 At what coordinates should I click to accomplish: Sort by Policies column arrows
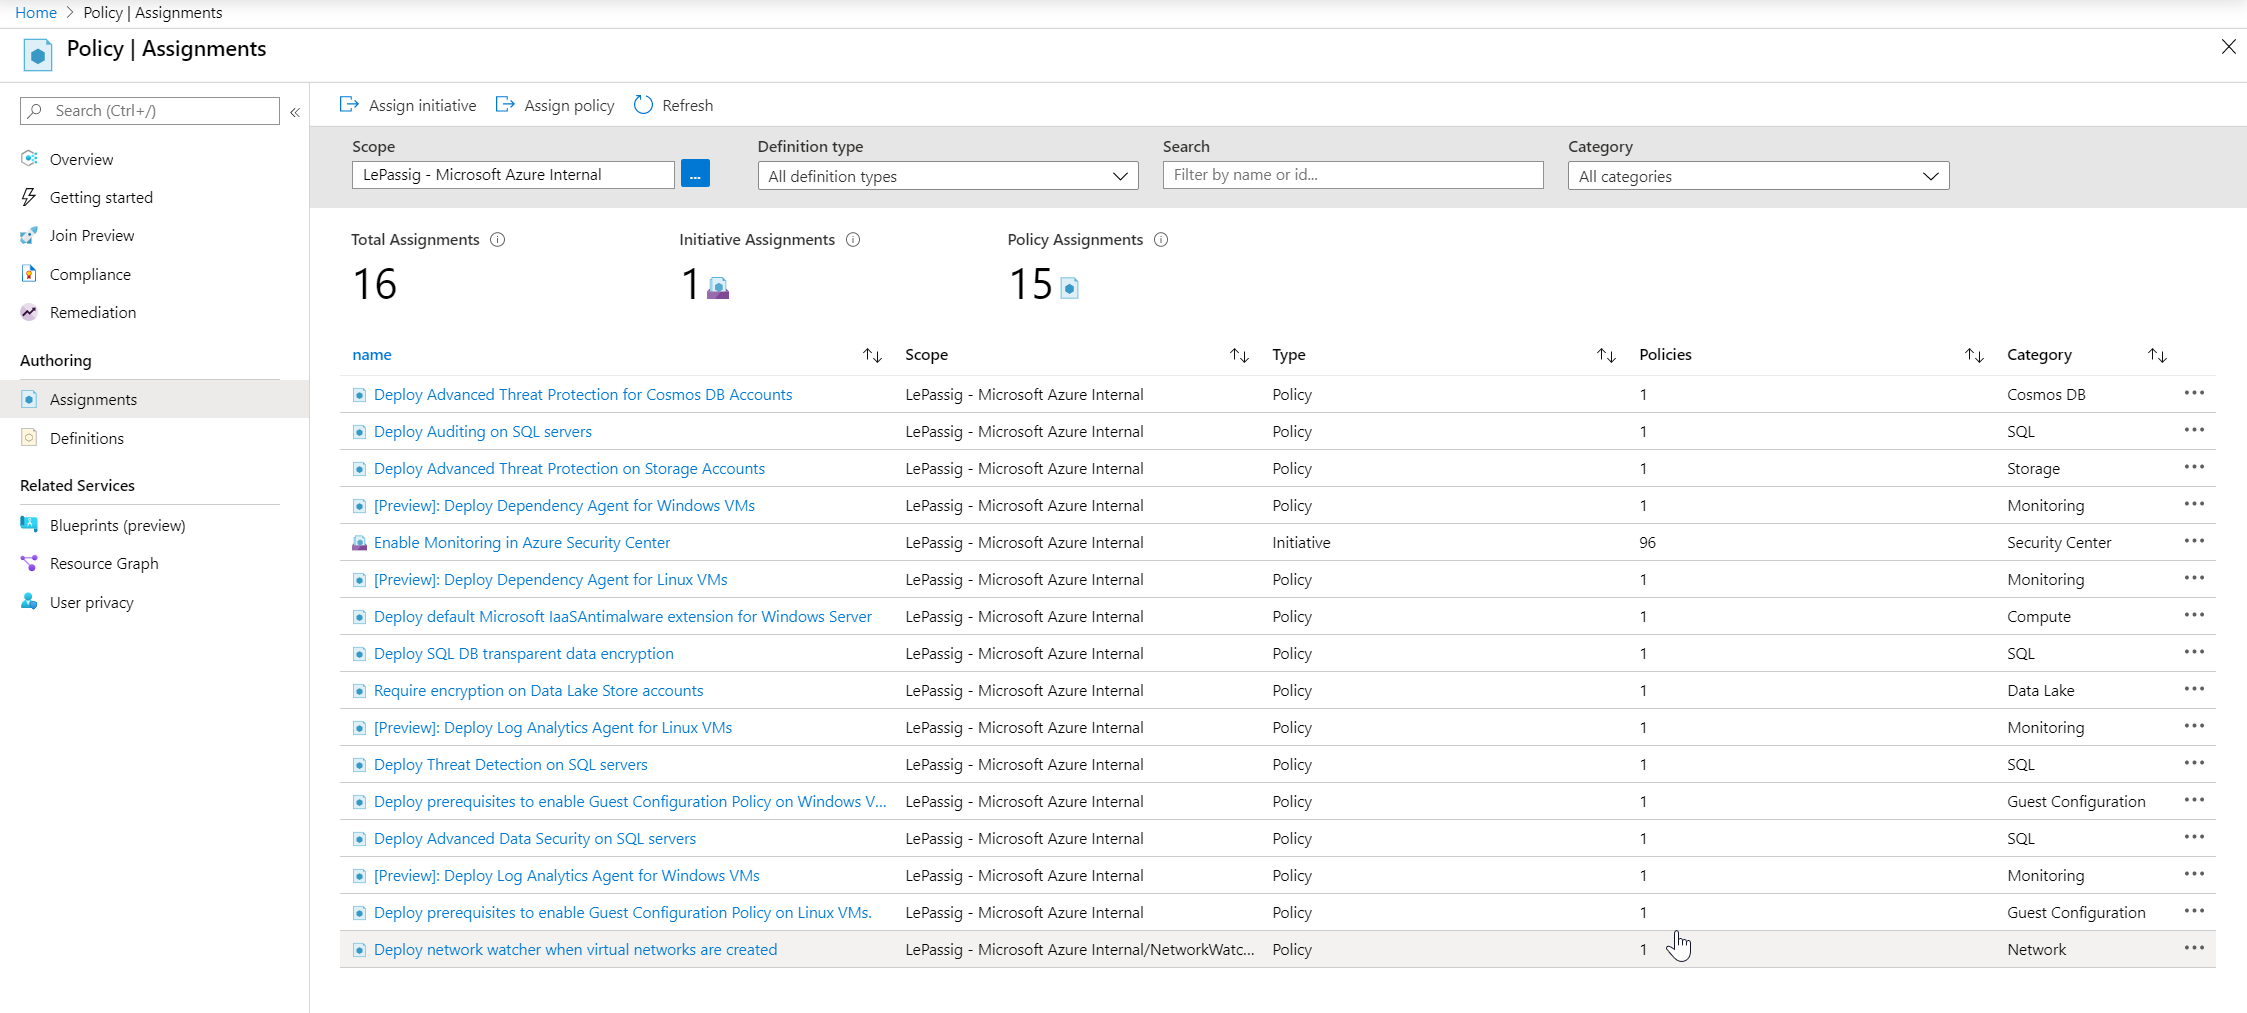(x=1974, y=355)
